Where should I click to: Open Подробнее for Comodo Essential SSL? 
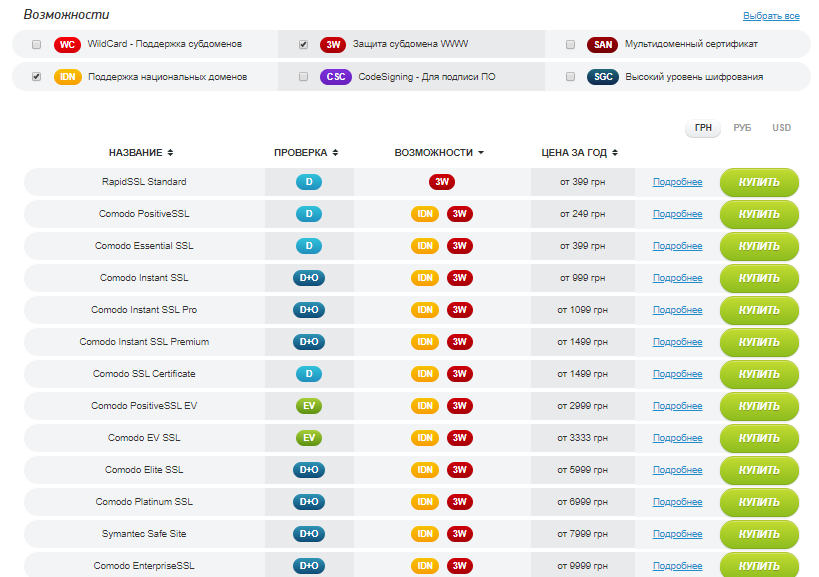tap(677, 246)
